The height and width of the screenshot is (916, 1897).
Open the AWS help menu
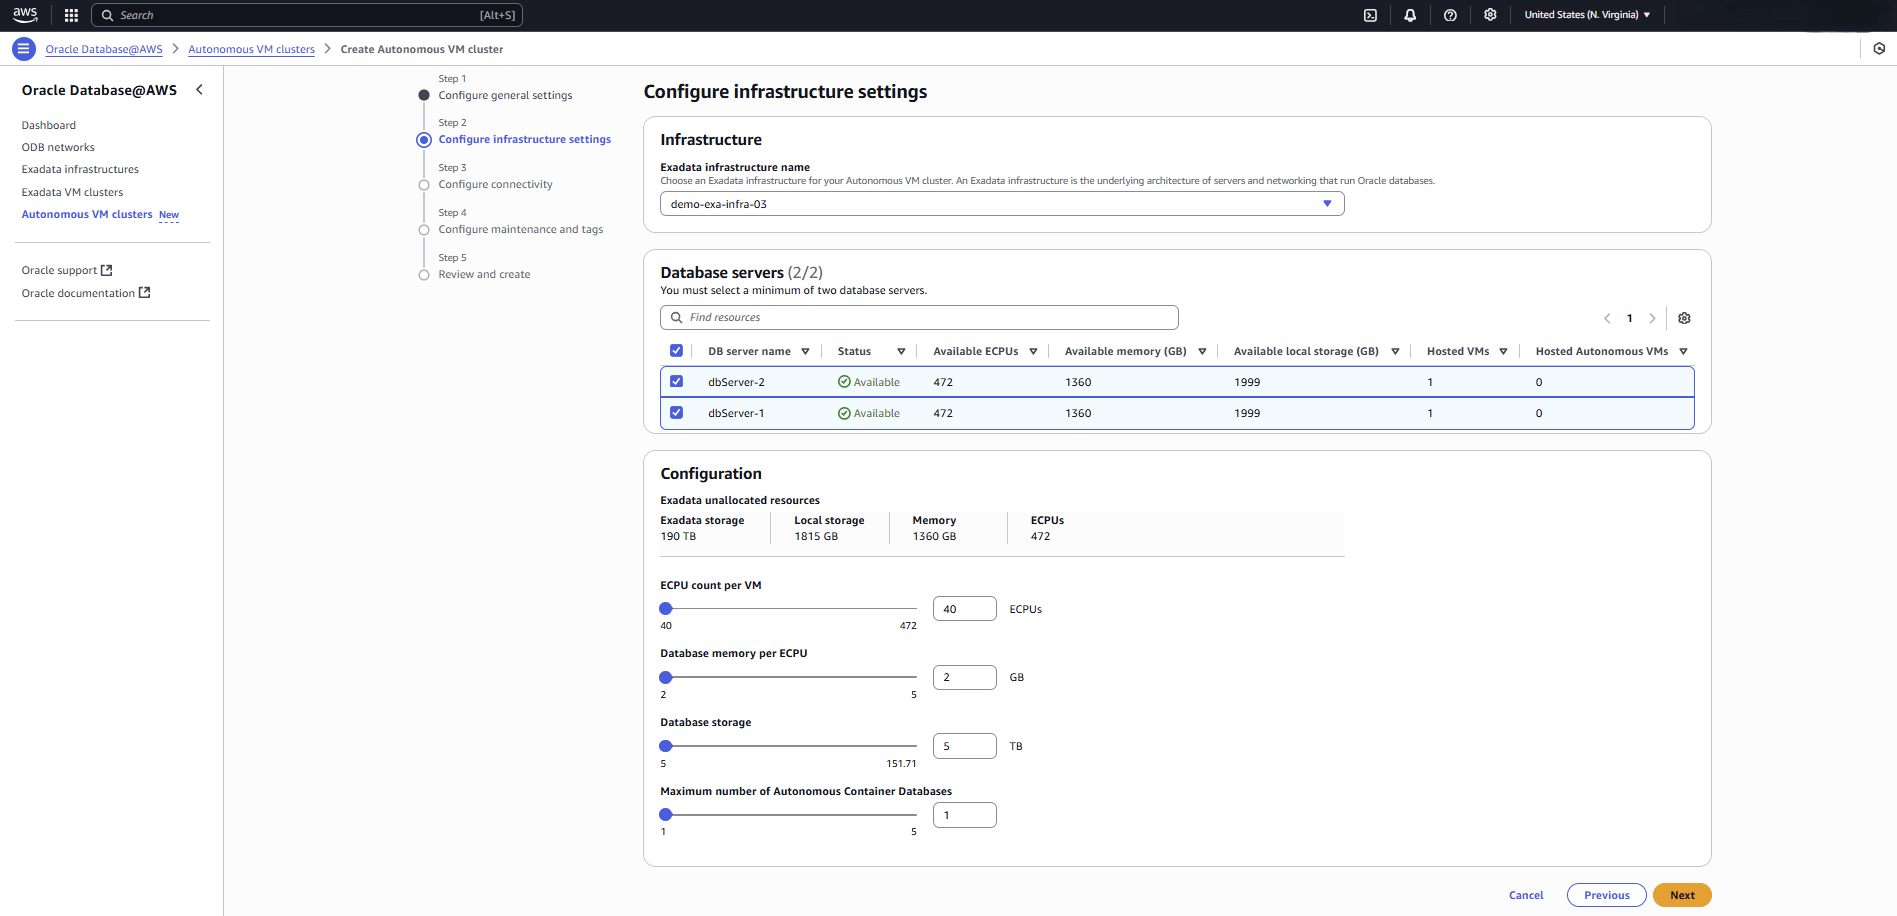coord(1450,15)
